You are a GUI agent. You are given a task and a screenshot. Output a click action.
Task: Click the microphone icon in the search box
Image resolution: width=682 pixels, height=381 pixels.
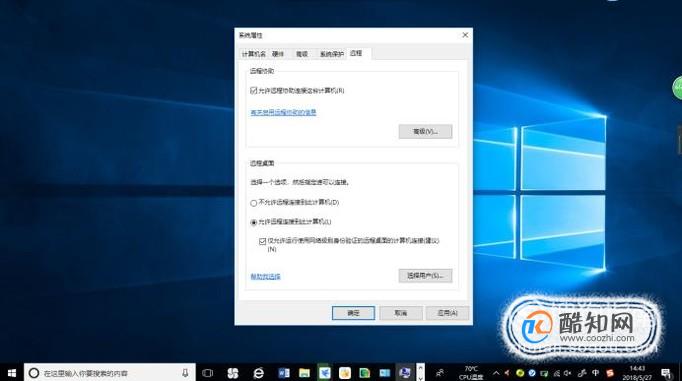[x=185, y=373]
